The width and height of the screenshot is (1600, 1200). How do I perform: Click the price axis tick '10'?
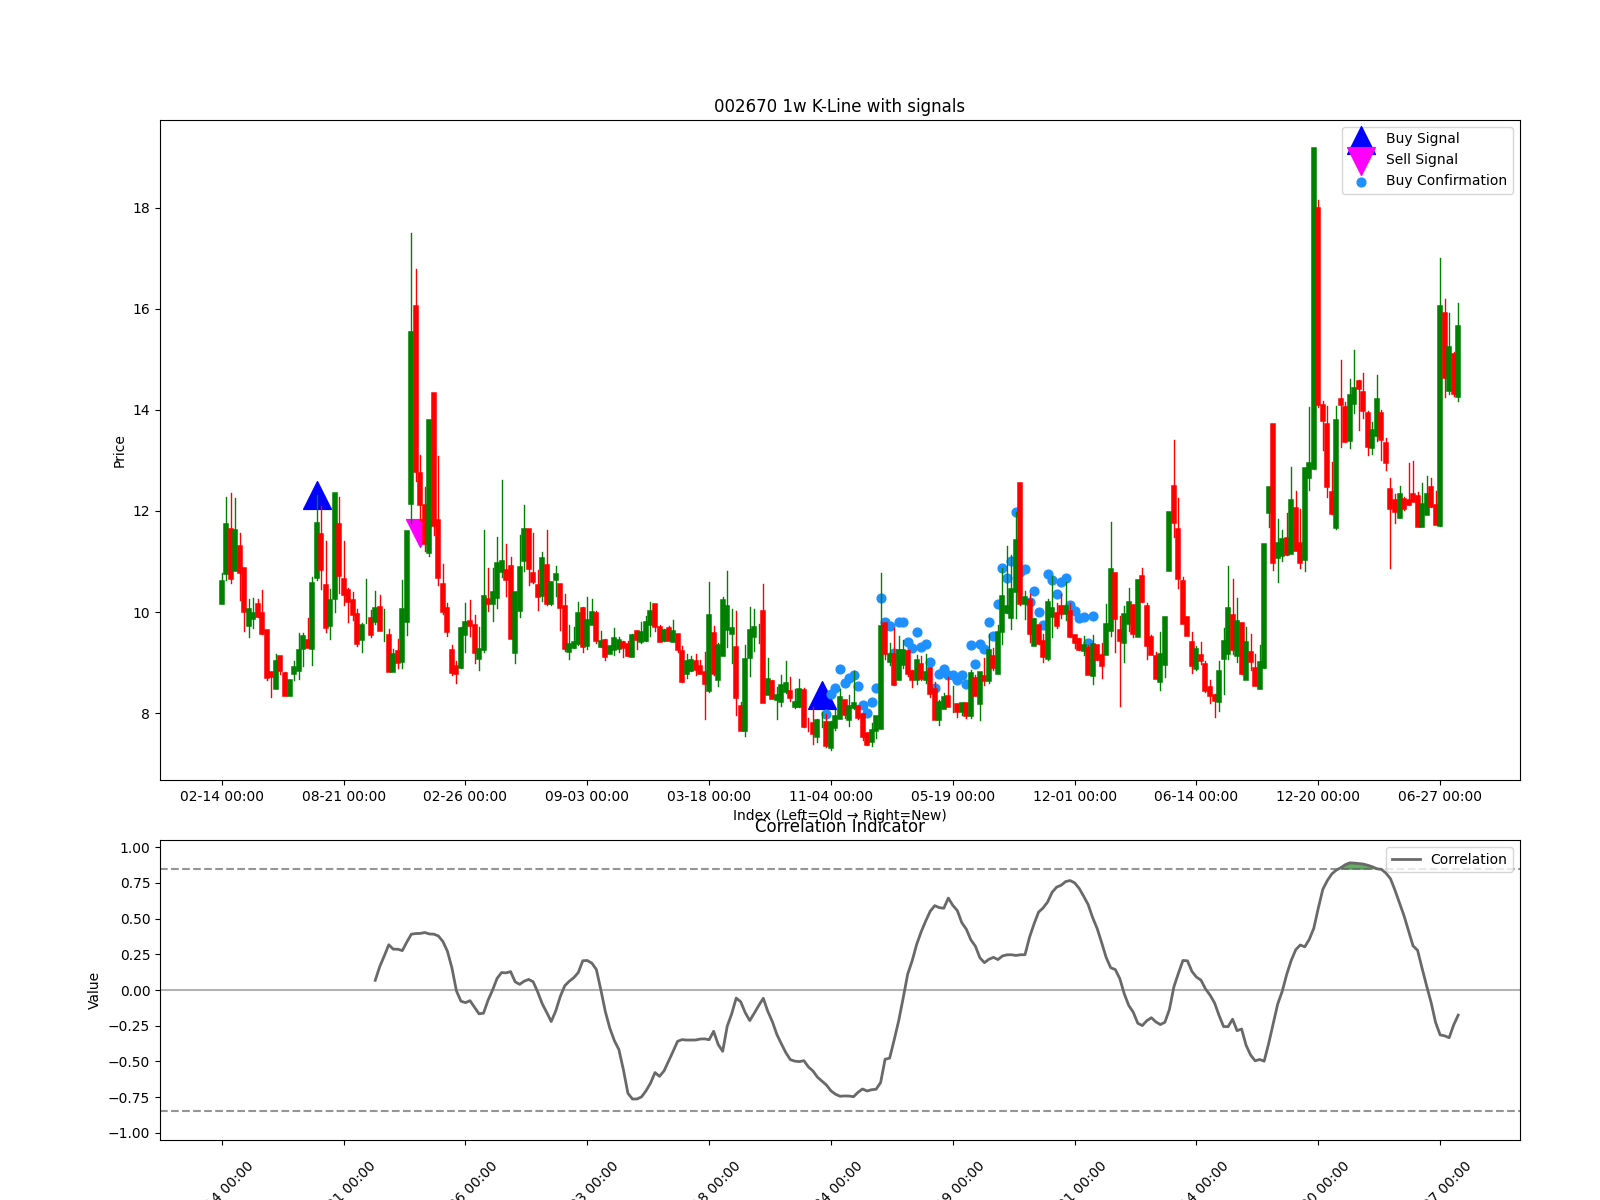coord(141,613)
